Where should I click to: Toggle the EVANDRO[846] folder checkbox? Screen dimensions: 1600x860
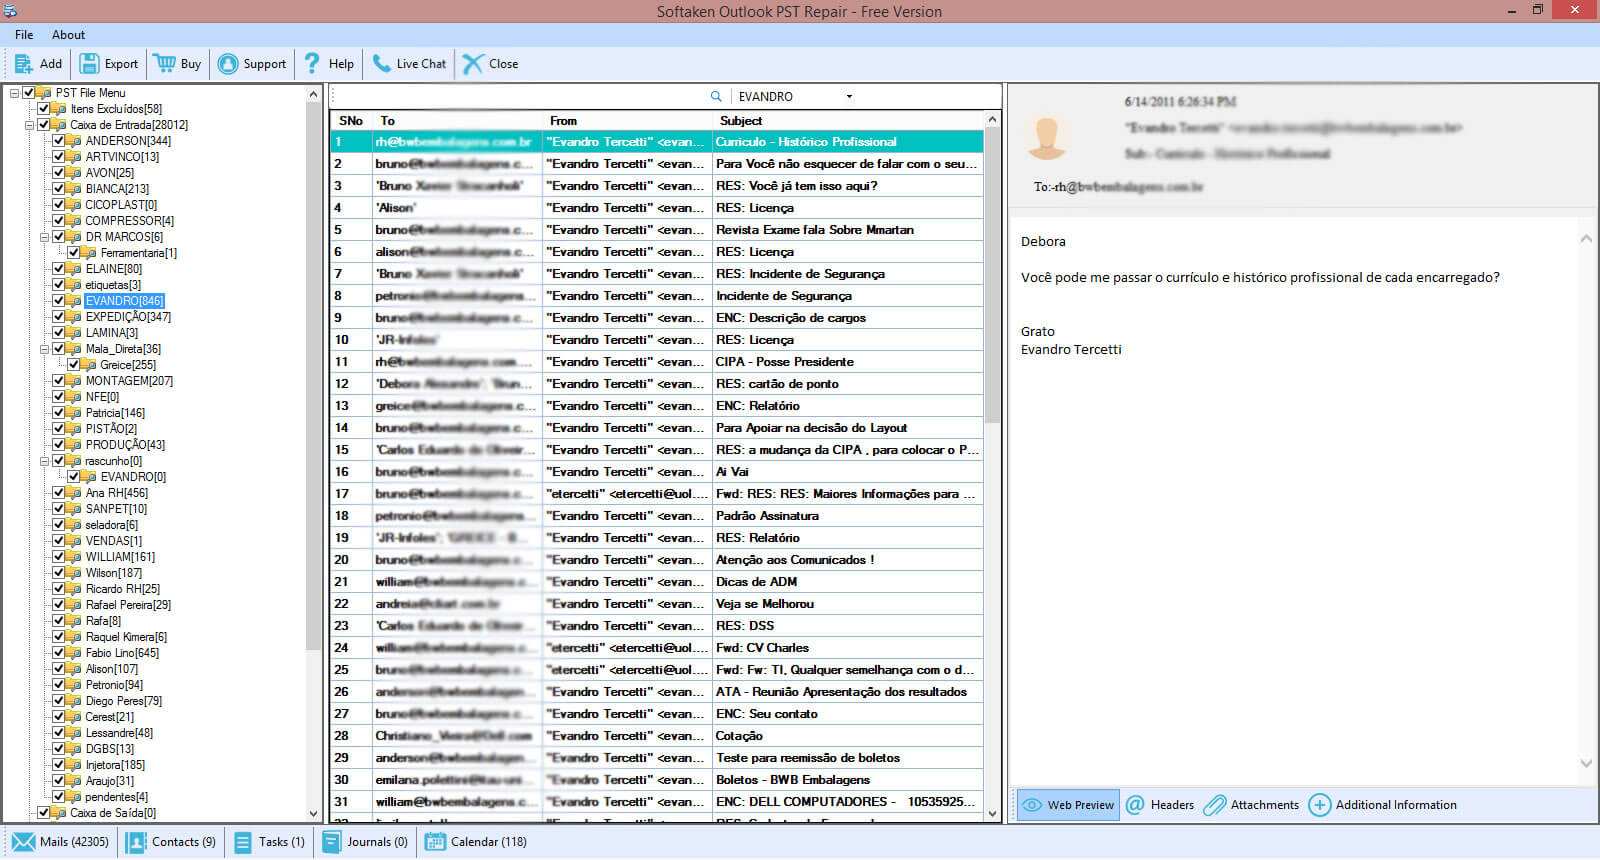pos(58,301)
